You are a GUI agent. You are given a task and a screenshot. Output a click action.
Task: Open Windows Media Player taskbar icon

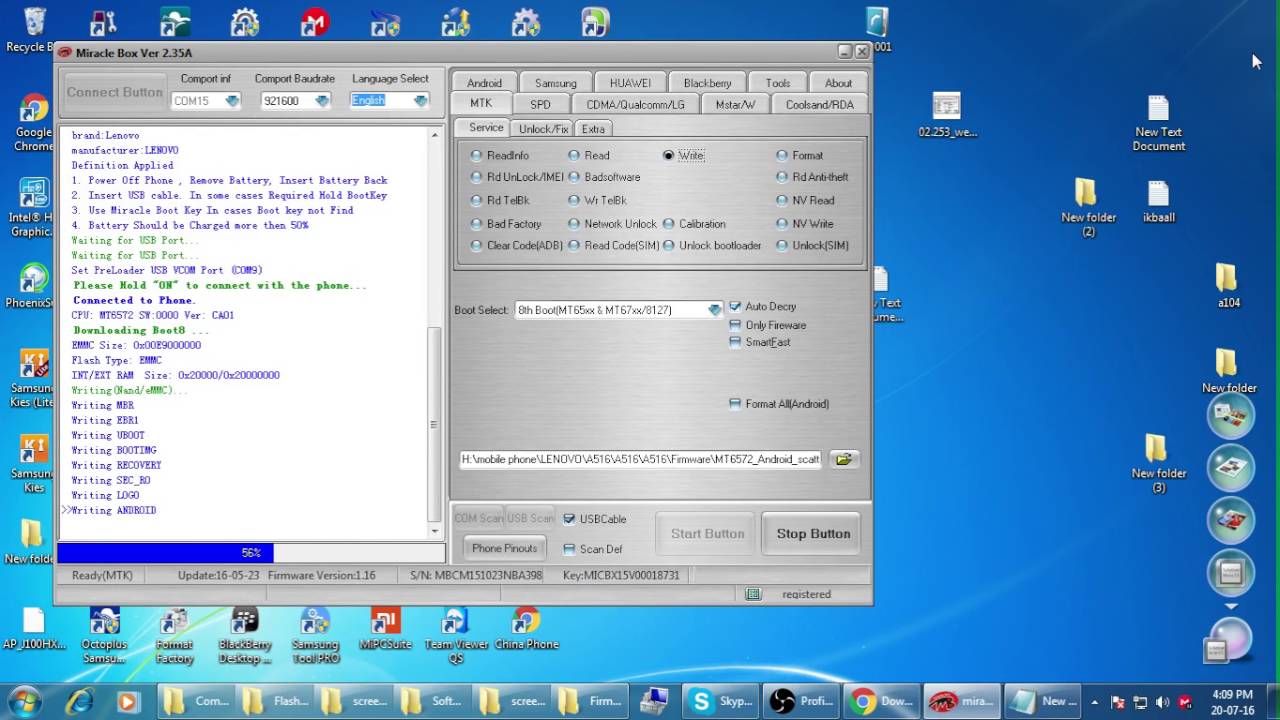coord(127,701)
